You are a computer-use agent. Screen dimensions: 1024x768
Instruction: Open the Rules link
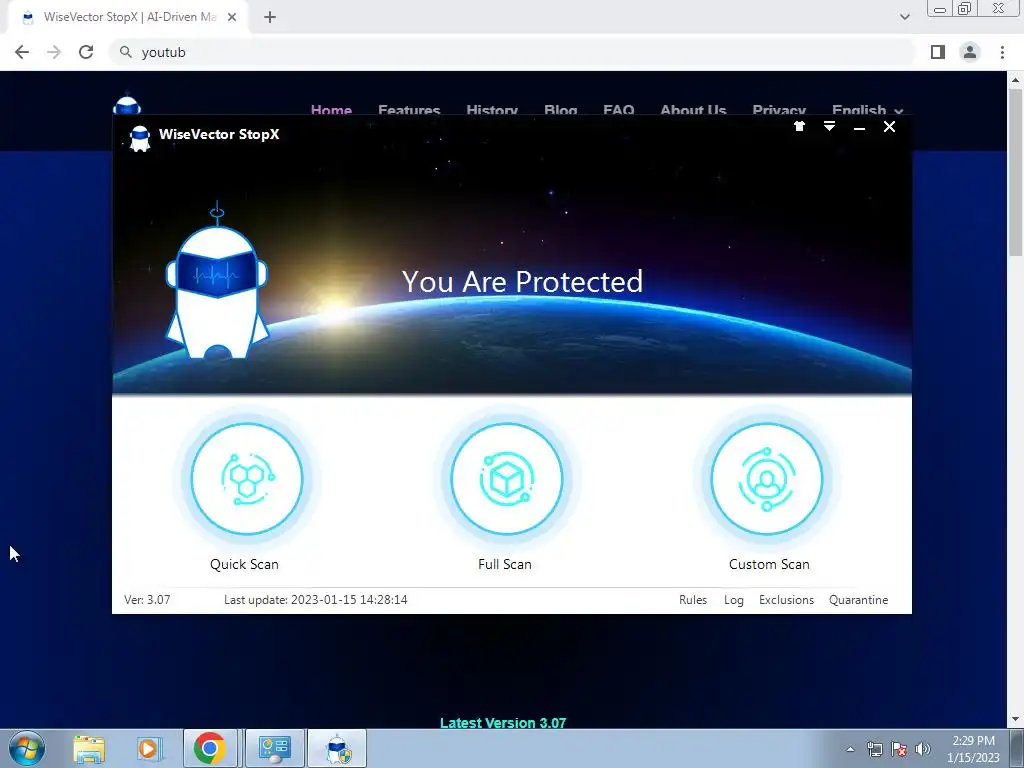pyautogui.click(x=693, y=600)
